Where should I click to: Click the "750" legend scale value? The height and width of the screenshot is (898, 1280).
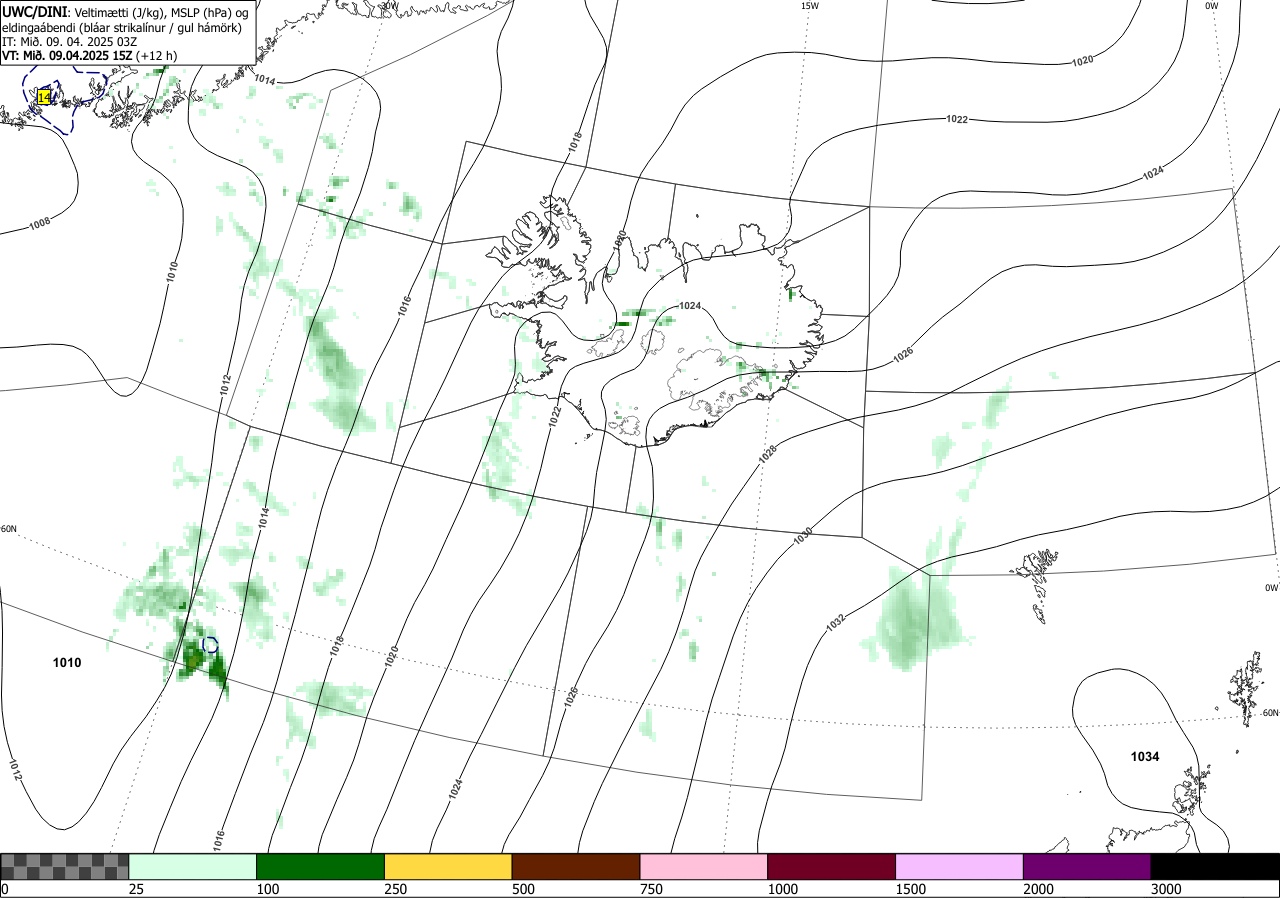(652, 889)
